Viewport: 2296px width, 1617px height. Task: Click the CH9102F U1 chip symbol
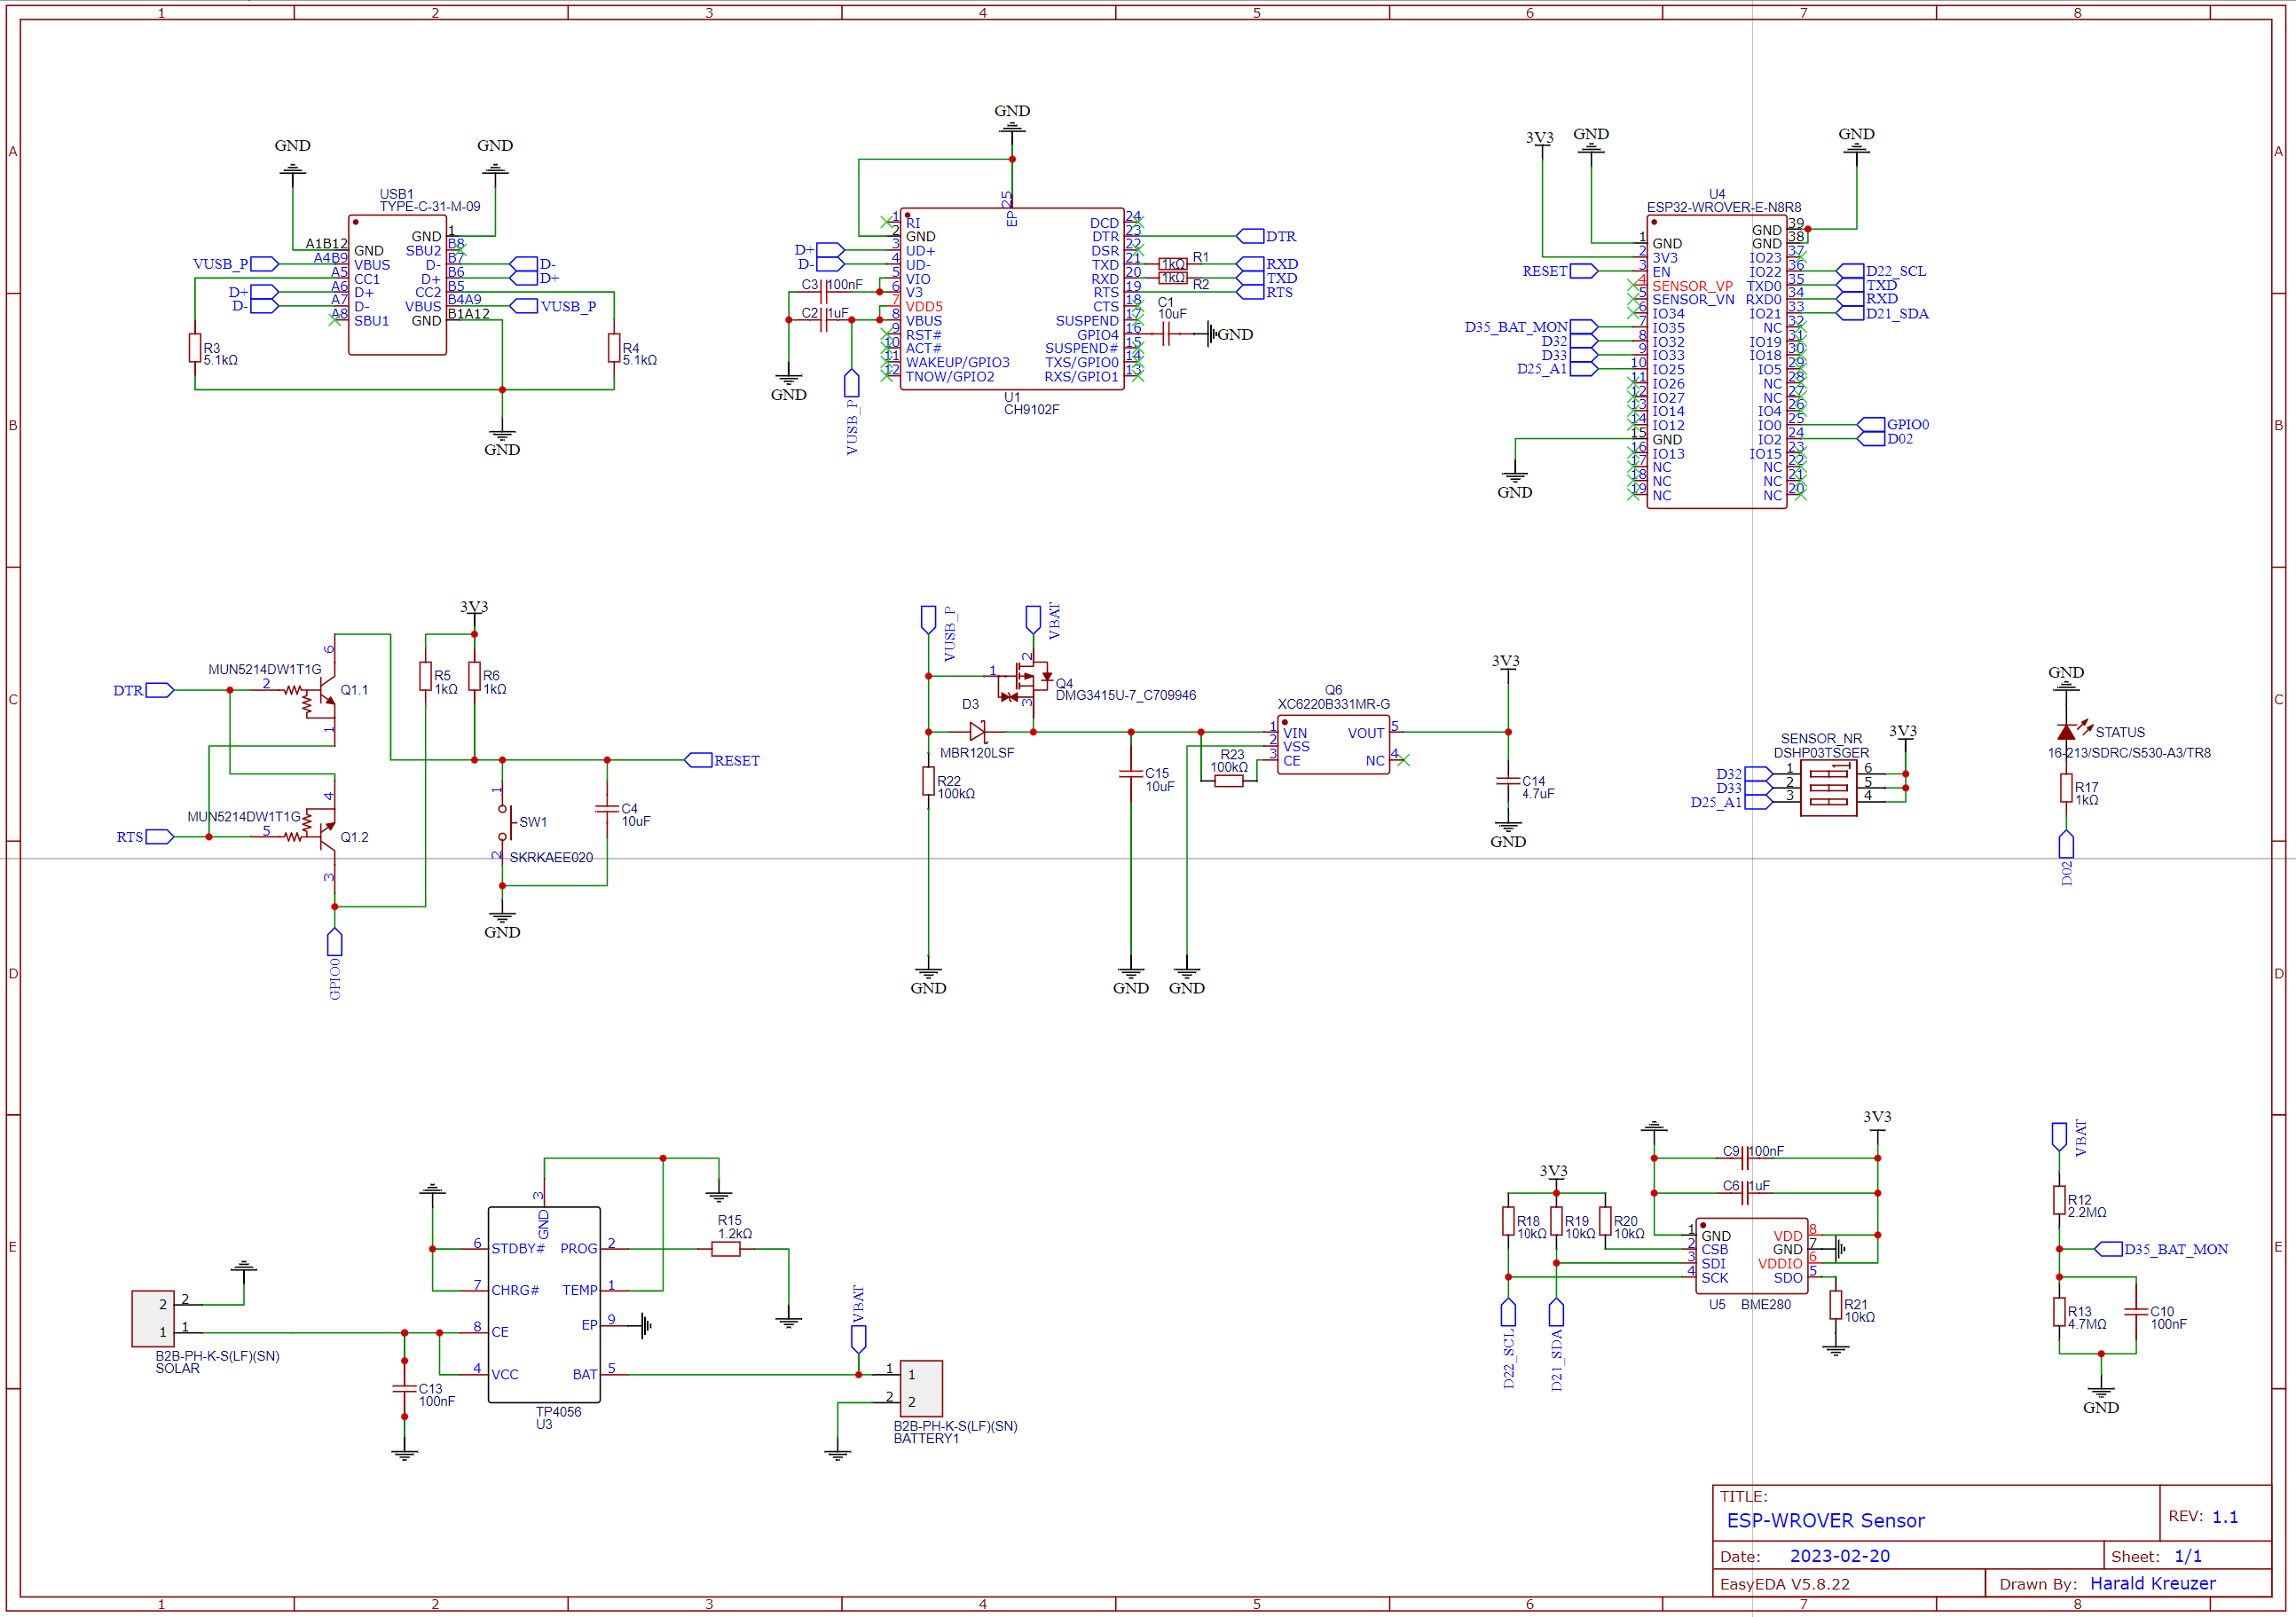click(x=1011, y=299)
